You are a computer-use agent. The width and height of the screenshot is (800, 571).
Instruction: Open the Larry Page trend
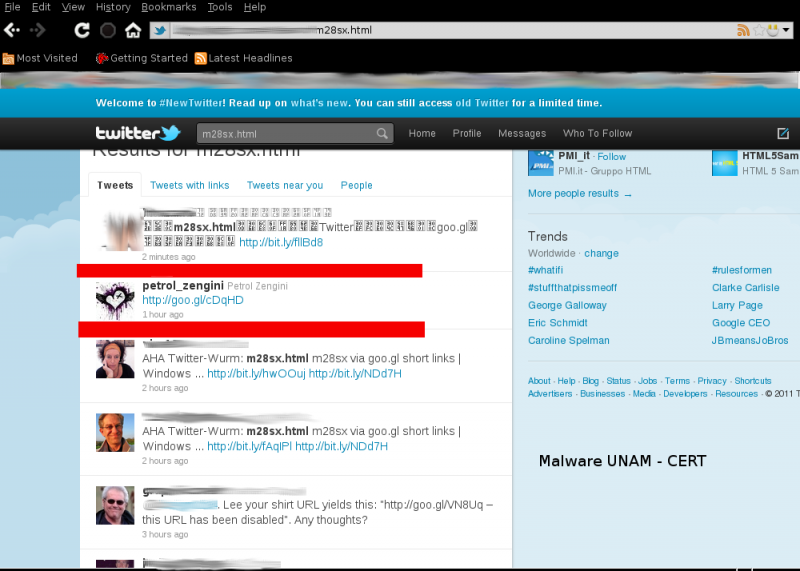click(737, 306)
